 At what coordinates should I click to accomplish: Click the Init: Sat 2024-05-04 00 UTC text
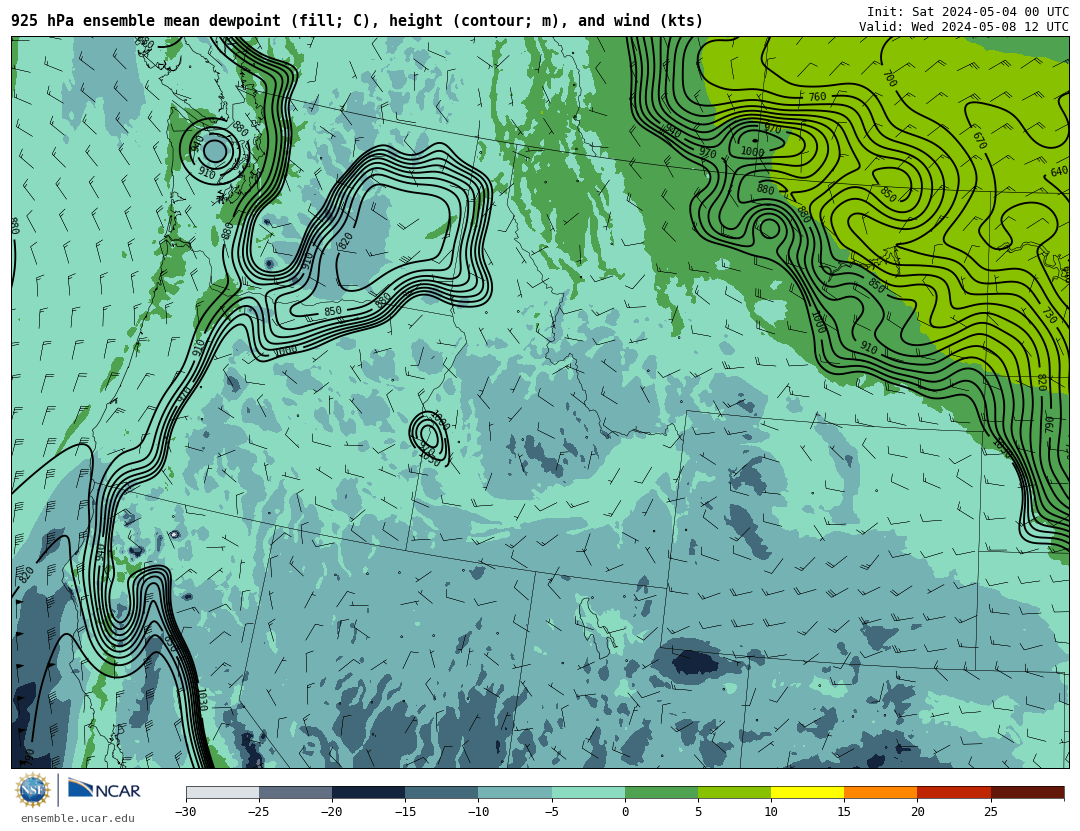coord(968,12)
